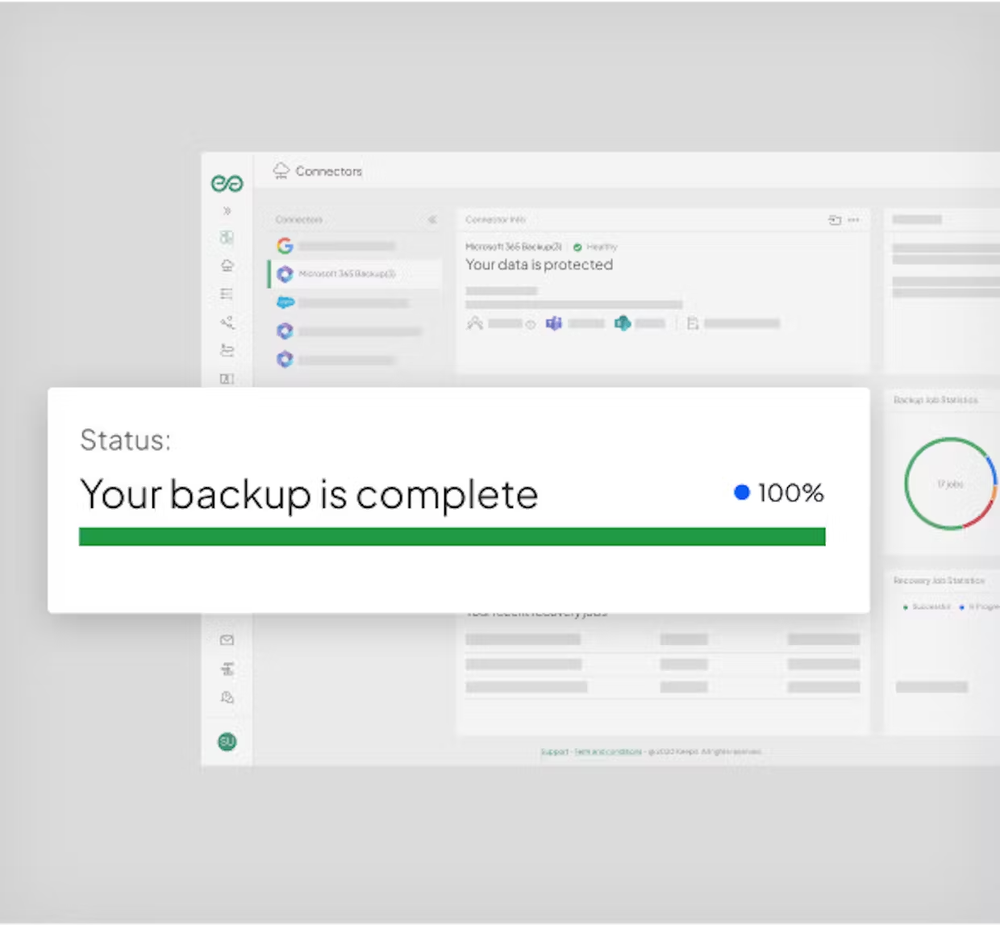Screen dimensions: 1000x925
Task: Click the list view icon in the left sidebar
Action: pos(227,293)
